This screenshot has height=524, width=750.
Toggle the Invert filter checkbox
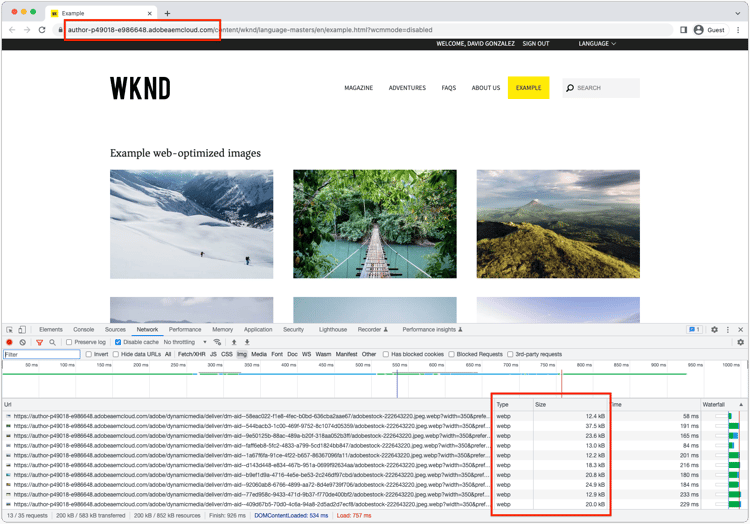click(x=88, y=354)
